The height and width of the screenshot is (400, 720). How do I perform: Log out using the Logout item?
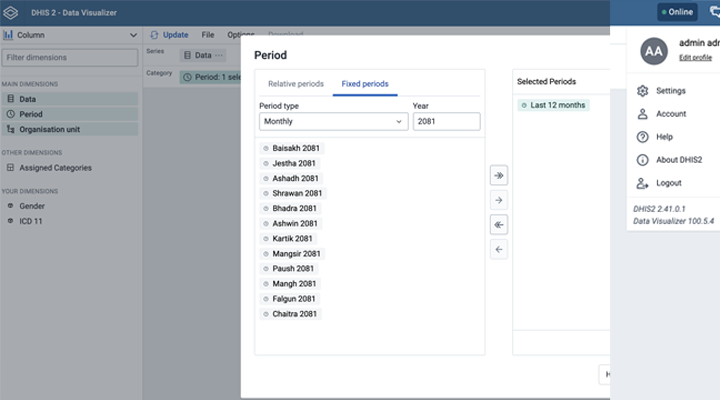(668, 183)
